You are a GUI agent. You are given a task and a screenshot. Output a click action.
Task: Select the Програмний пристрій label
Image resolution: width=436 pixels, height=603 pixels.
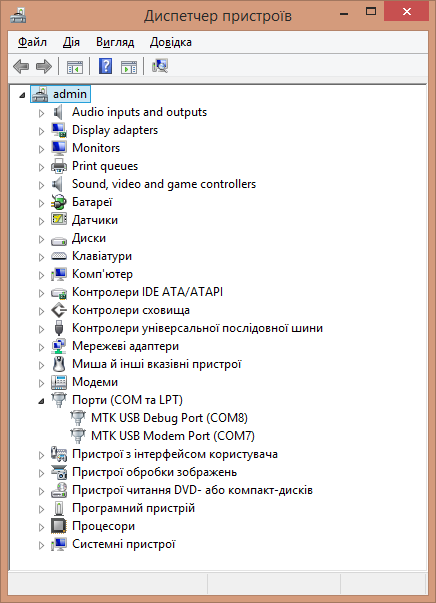133,508
